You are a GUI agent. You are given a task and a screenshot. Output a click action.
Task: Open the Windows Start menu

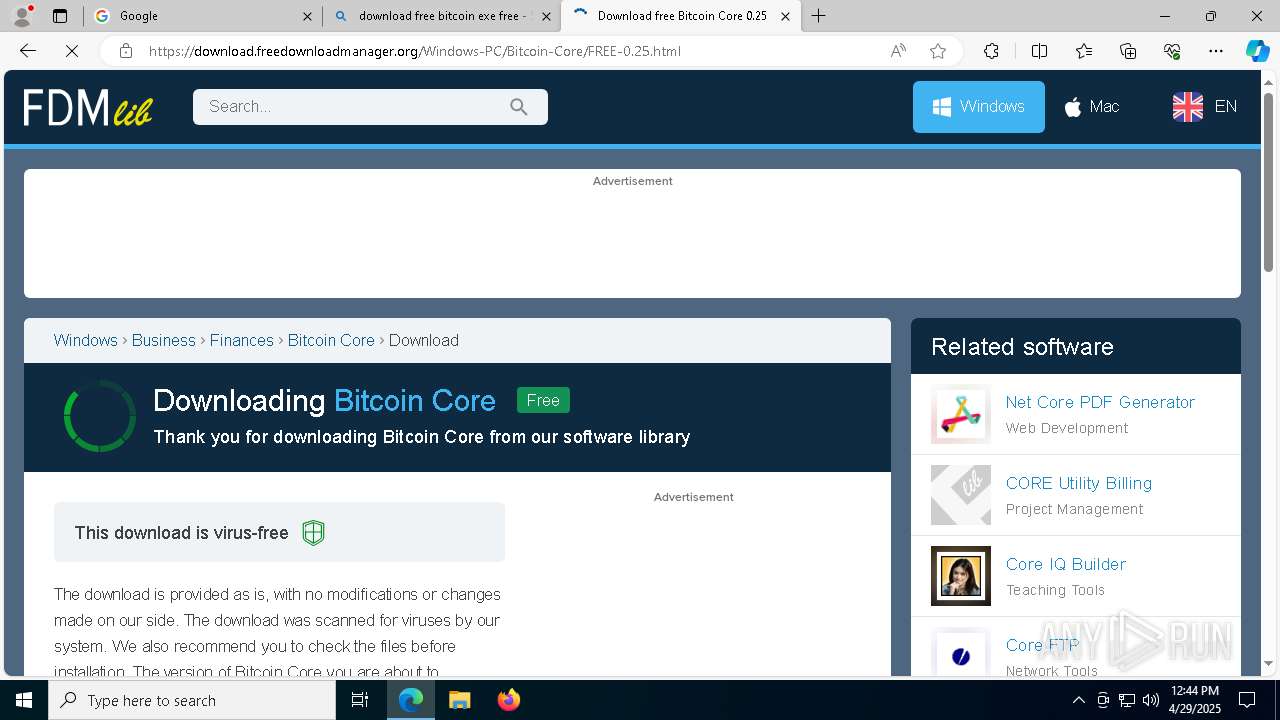(24, 700)
